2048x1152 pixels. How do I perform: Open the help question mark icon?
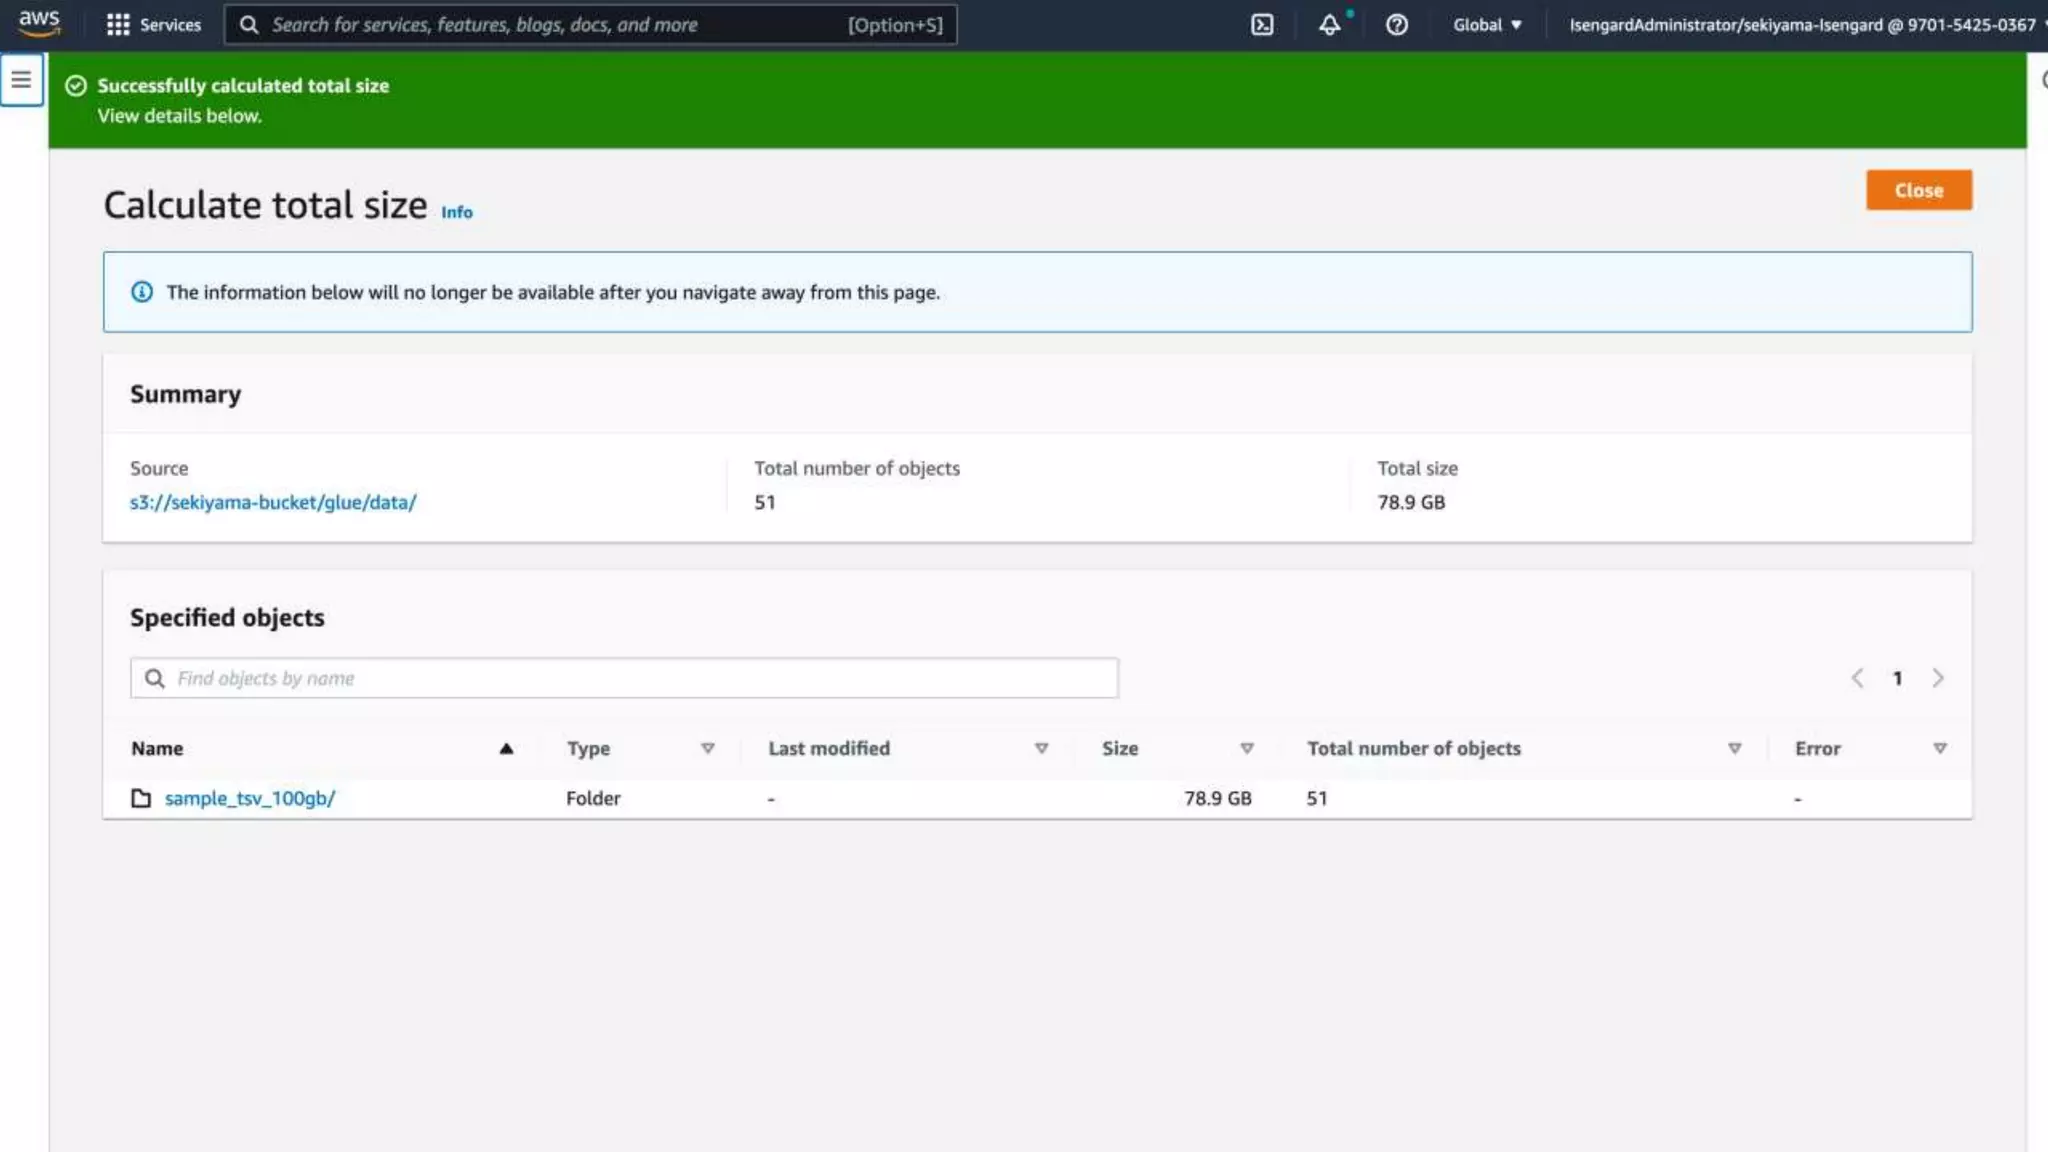pyautogui.click(x=1396, y=25)
